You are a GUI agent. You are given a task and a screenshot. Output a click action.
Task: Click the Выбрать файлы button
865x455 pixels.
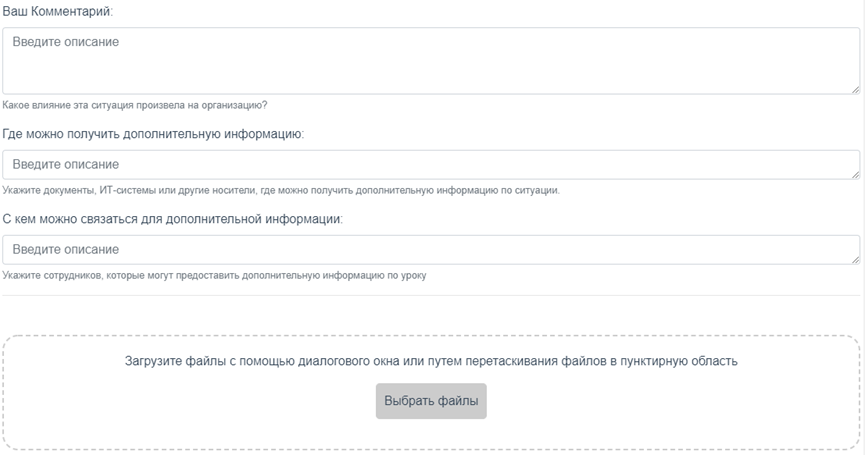(x=431, y=401)
